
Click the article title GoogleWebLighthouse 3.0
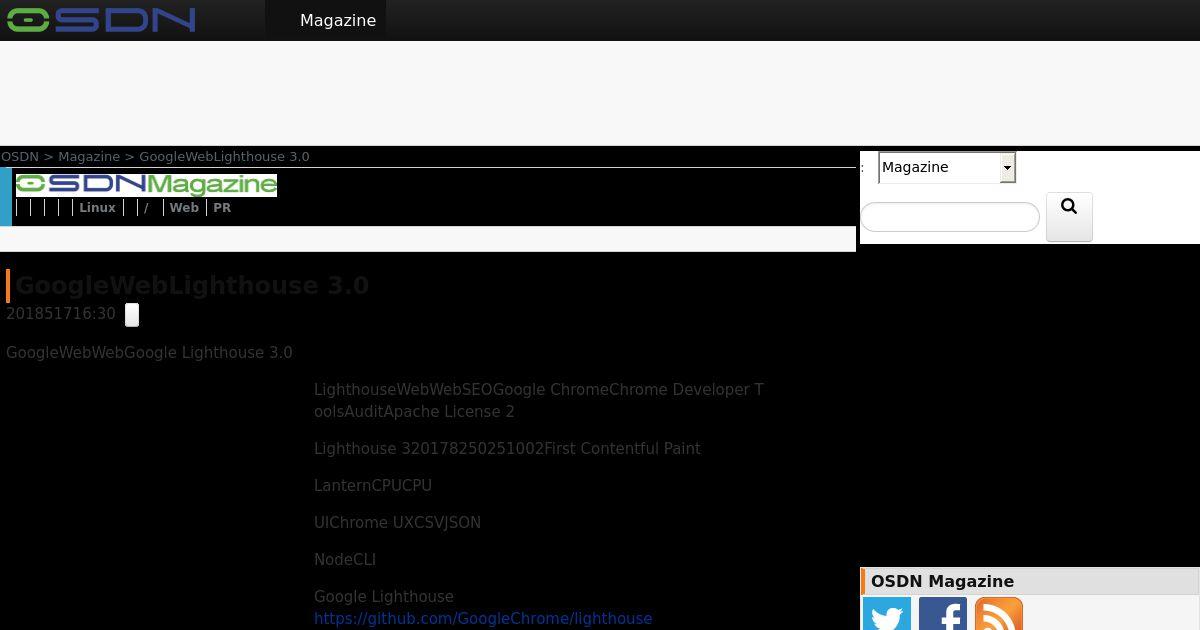192,285
